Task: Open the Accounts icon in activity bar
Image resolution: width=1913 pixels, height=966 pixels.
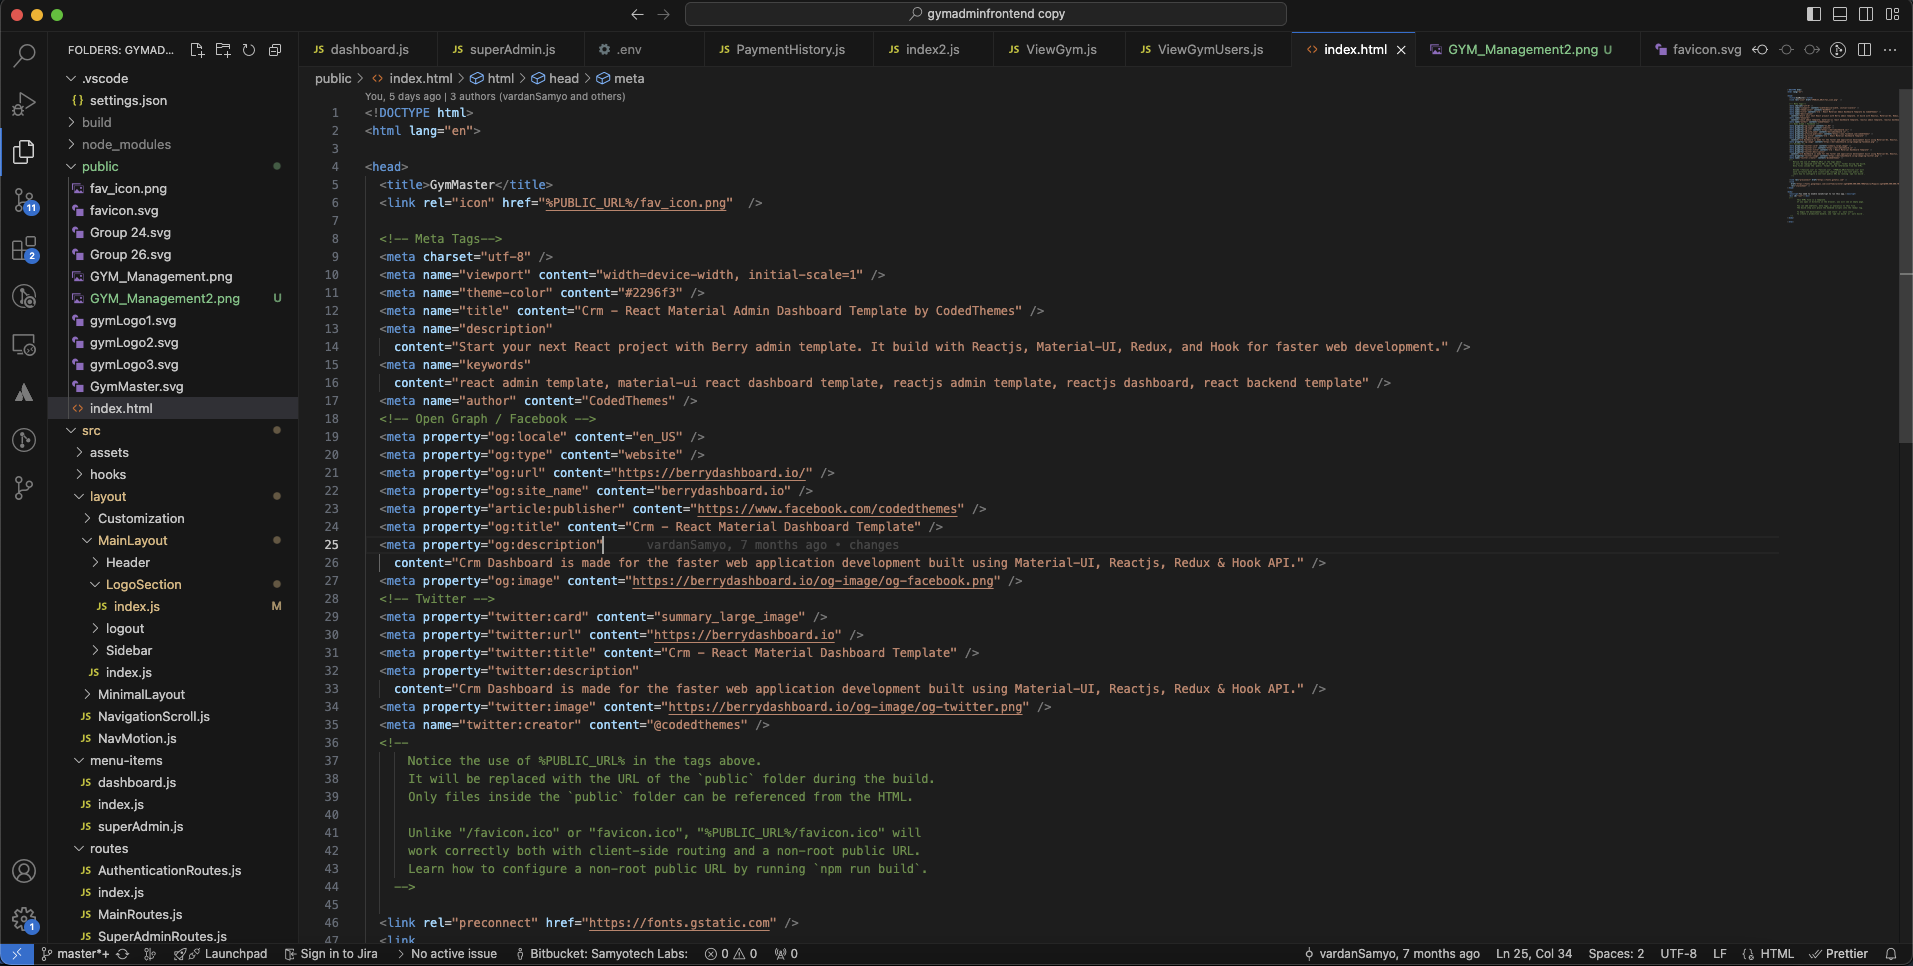Action: (24, 871)
